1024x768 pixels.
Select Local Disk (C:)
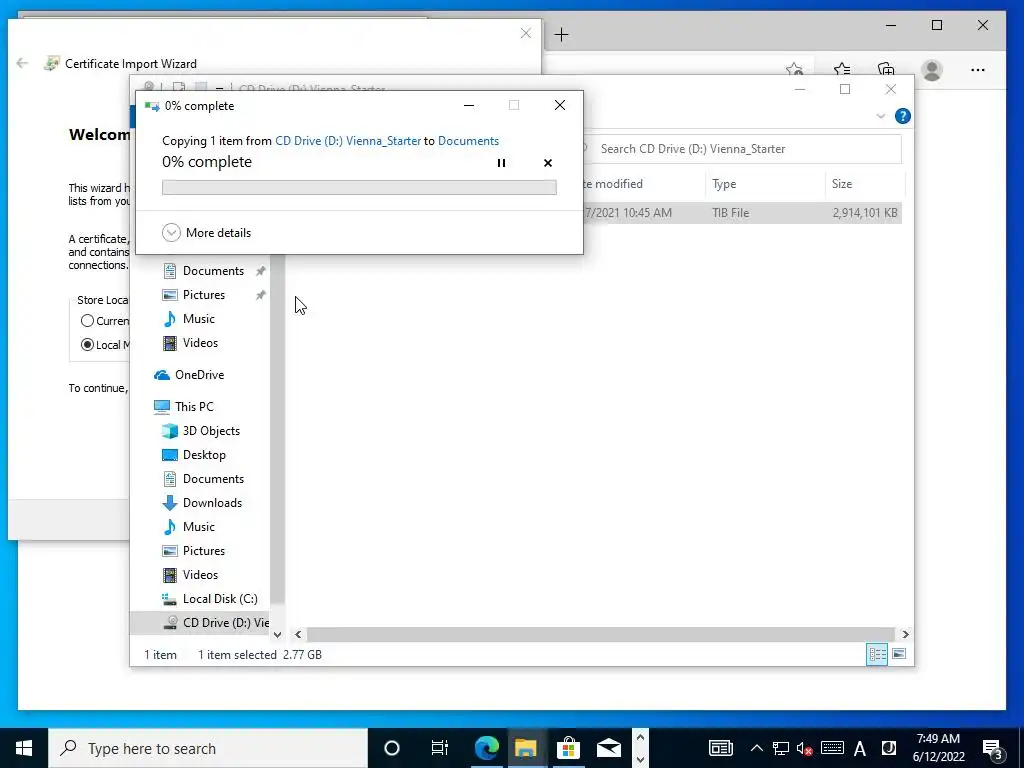[219, 599]
